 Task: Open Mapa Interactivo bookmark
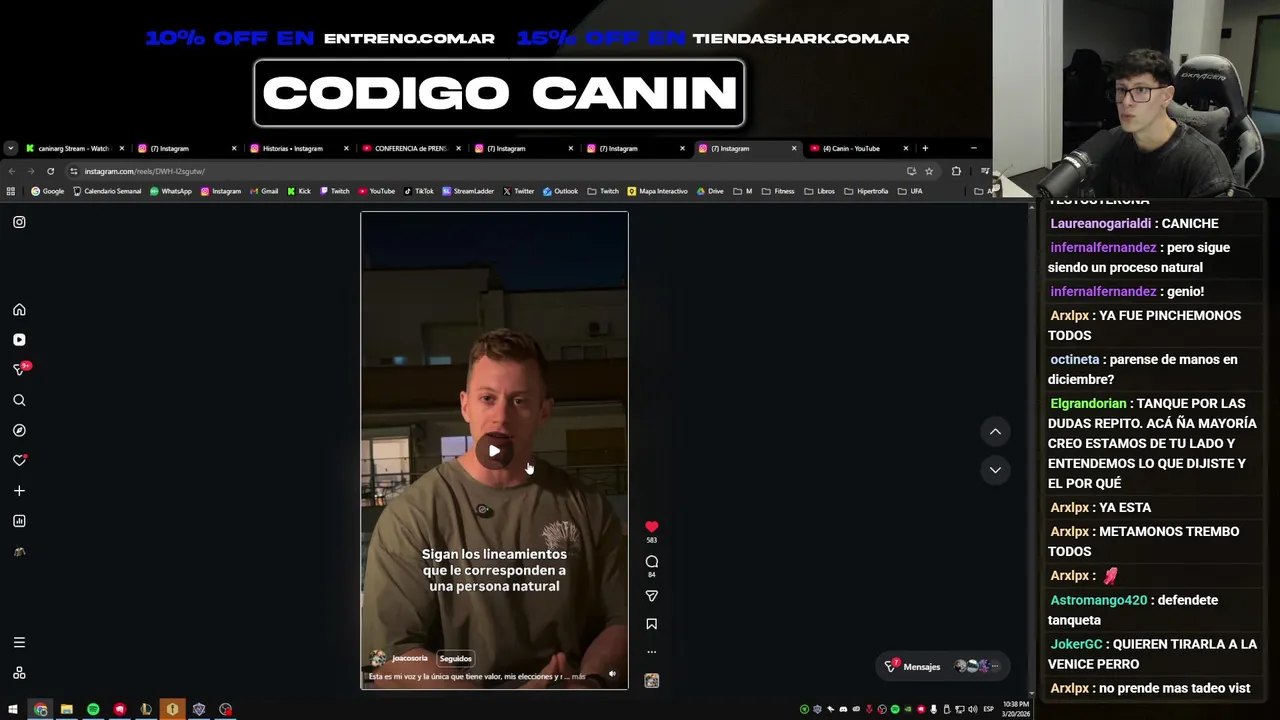pos(657,191)
